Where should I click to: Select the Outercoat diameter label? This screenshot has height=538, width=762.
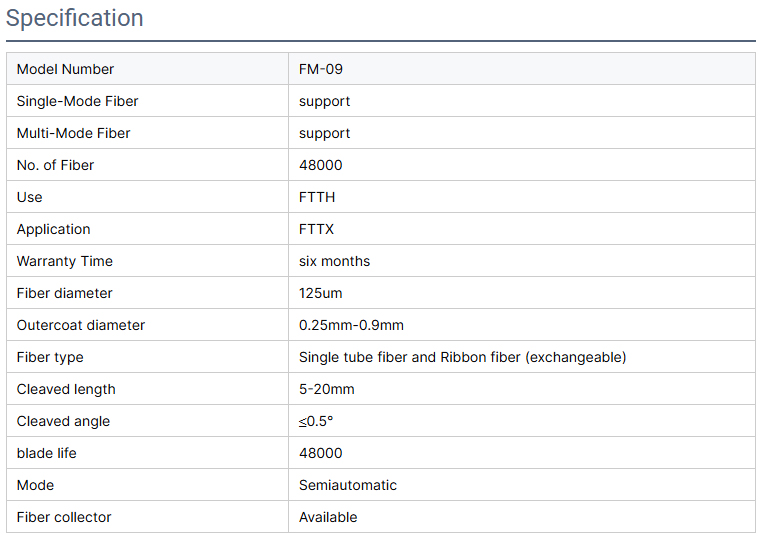pyautogui.click(x=81, y=325)
